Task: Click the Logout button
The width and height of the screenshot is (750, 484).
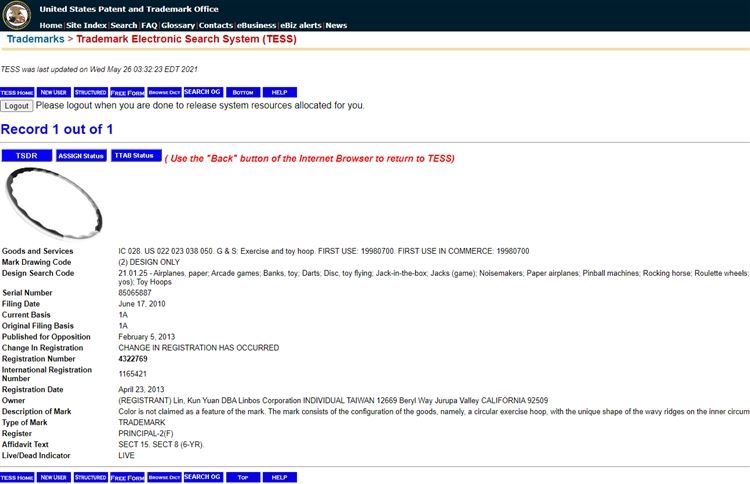Action: coord(17,106)
